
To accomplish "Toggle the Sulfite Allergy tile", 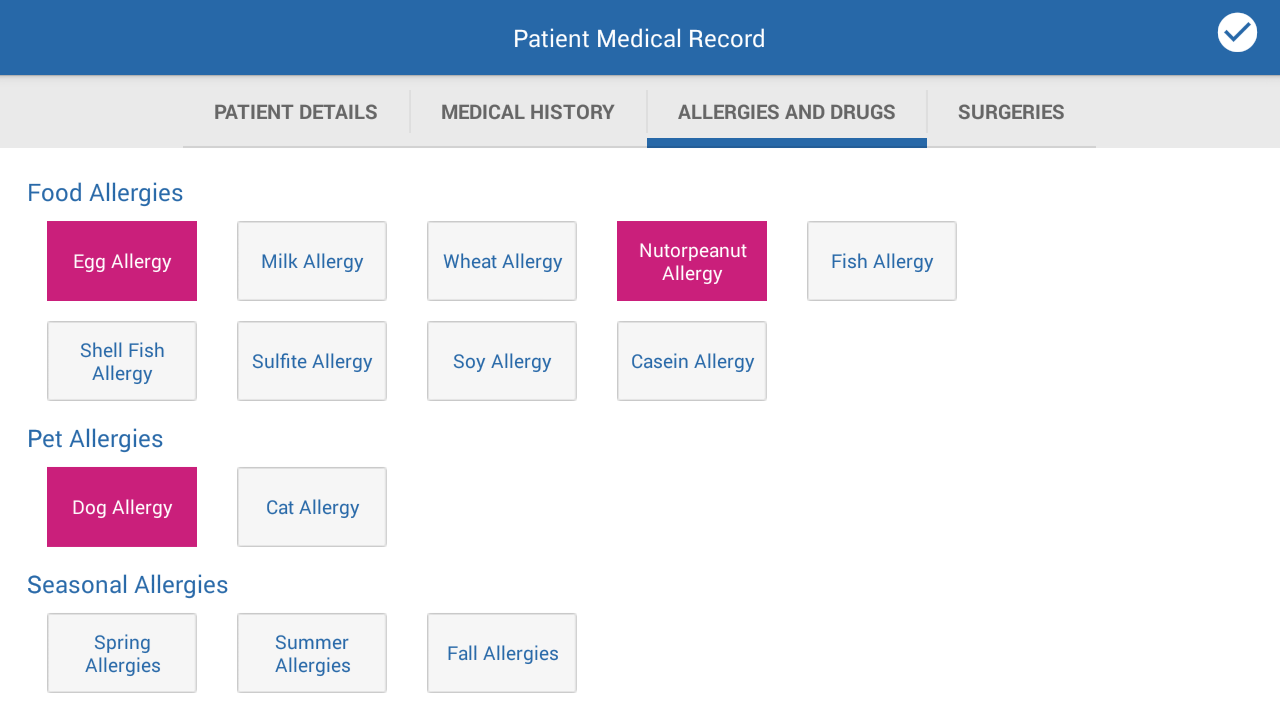I will pyautogui.click(x=312, y=361).
